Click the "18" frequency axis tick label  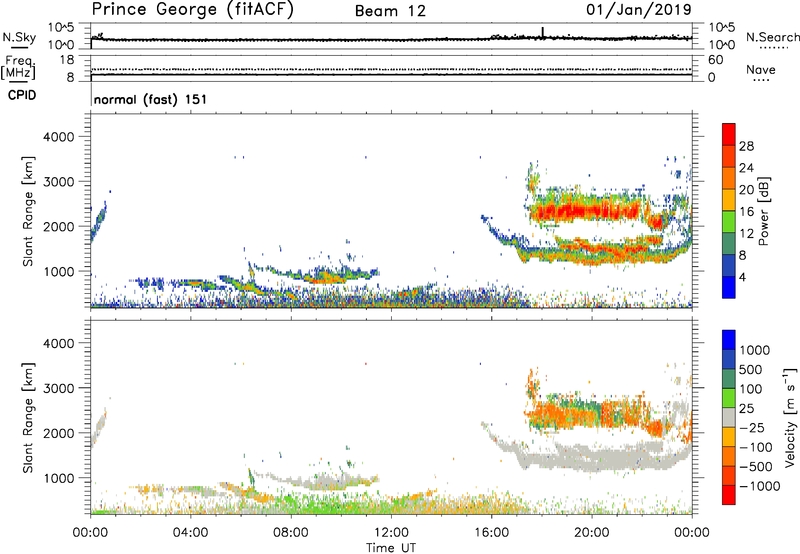[x=67, y=60]
